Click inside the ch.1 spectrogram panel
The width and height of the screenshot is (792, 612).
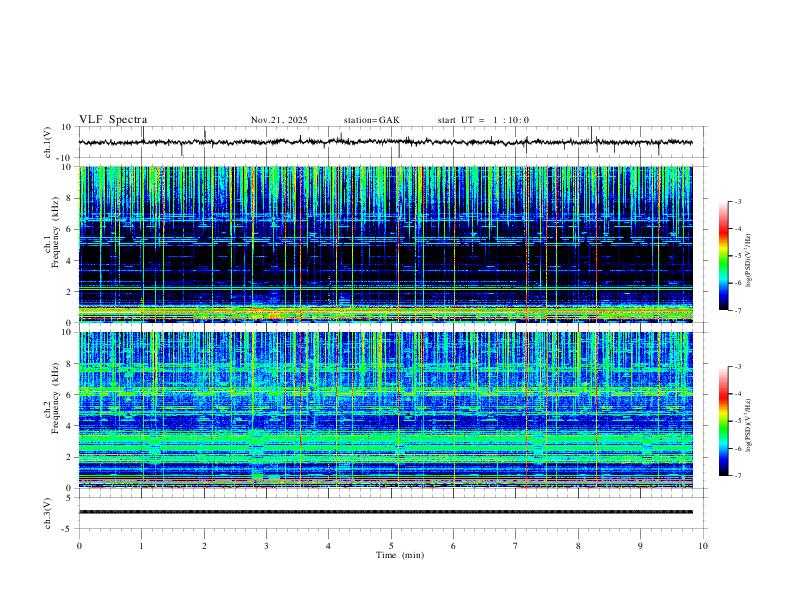pos(385,244)
